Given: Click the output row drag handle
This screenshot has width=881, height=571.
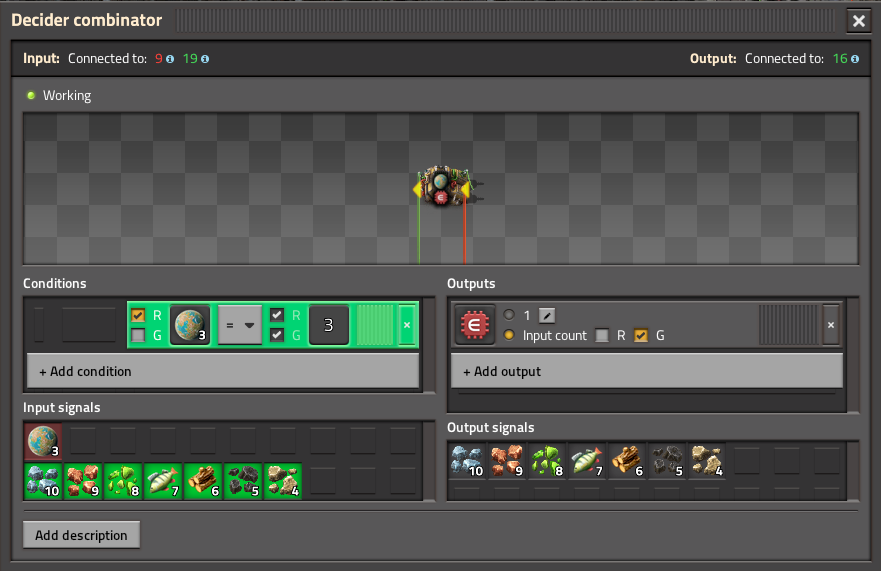Looking at the screenshot, I should pos(789,325).
